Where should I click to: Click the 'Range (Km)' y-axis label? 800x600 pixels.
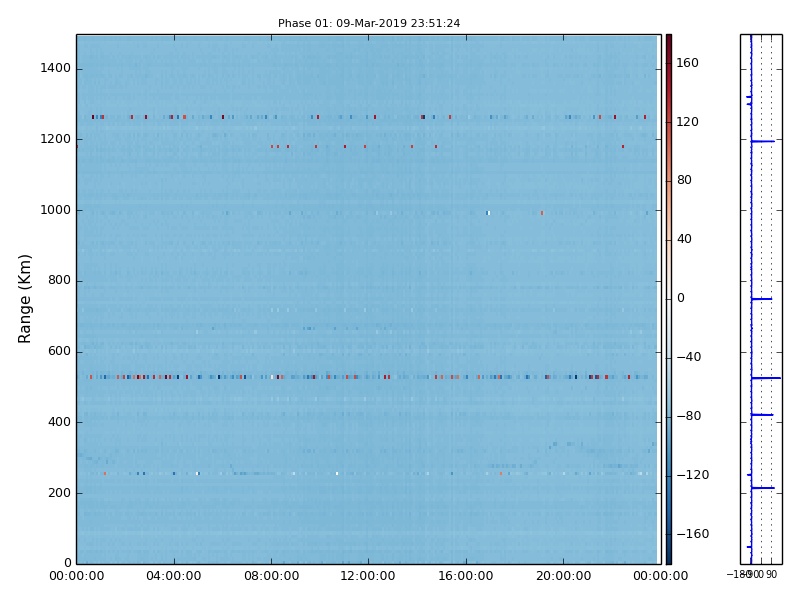[x=24, y=299]
